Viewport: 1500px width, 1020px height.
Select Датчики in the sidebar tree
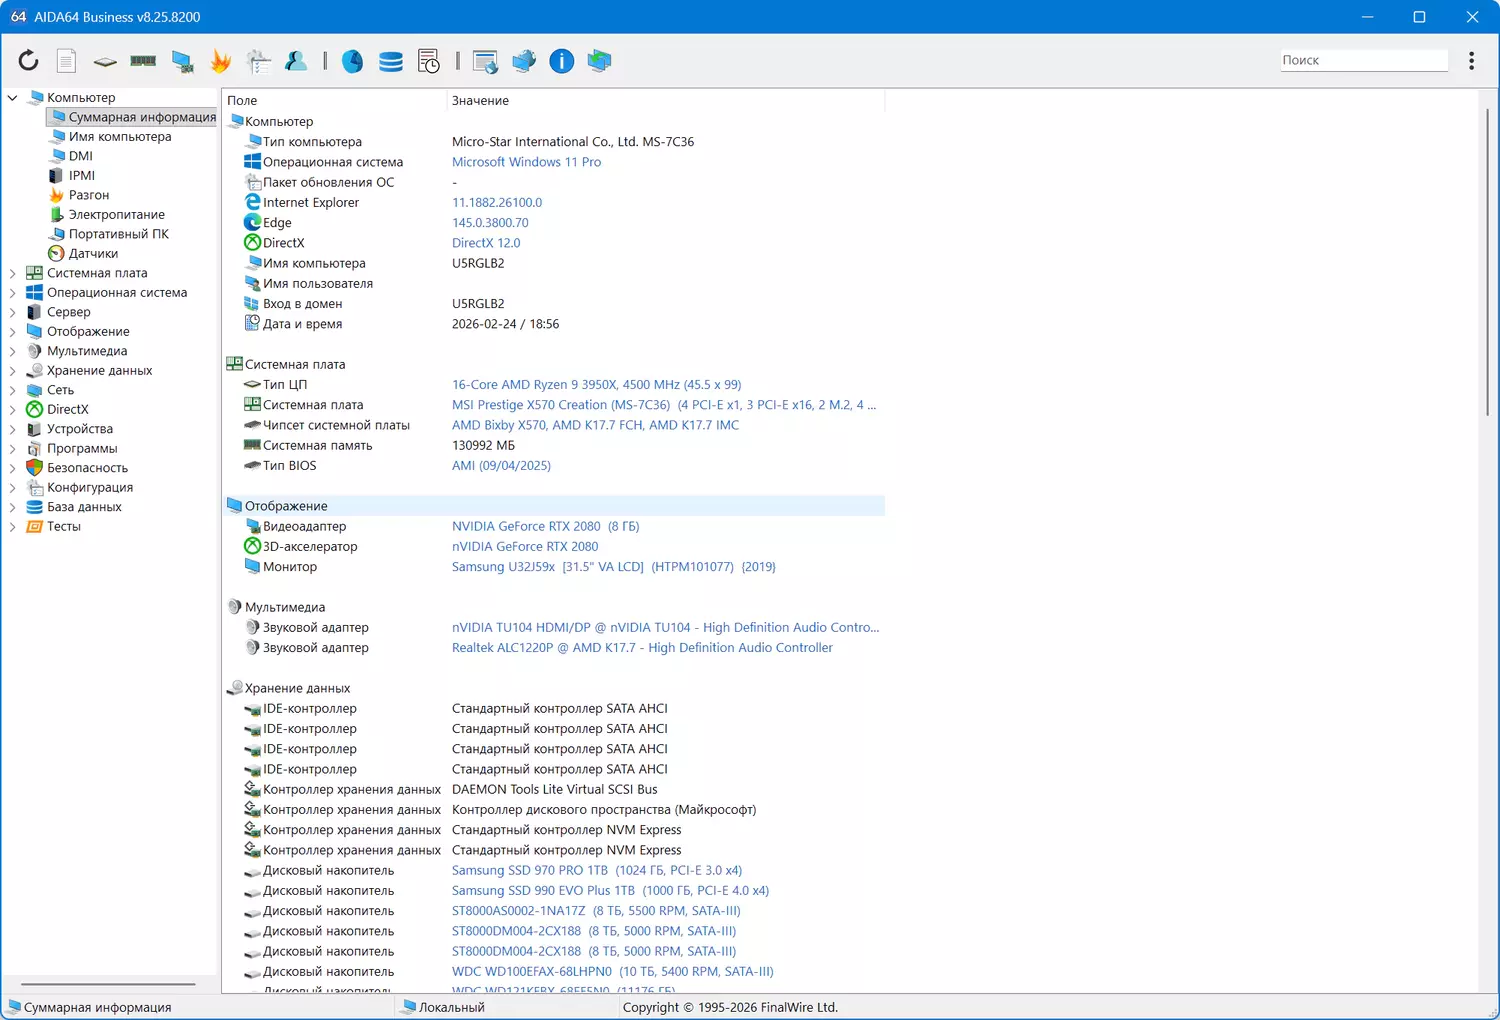[x=93, y=254]
